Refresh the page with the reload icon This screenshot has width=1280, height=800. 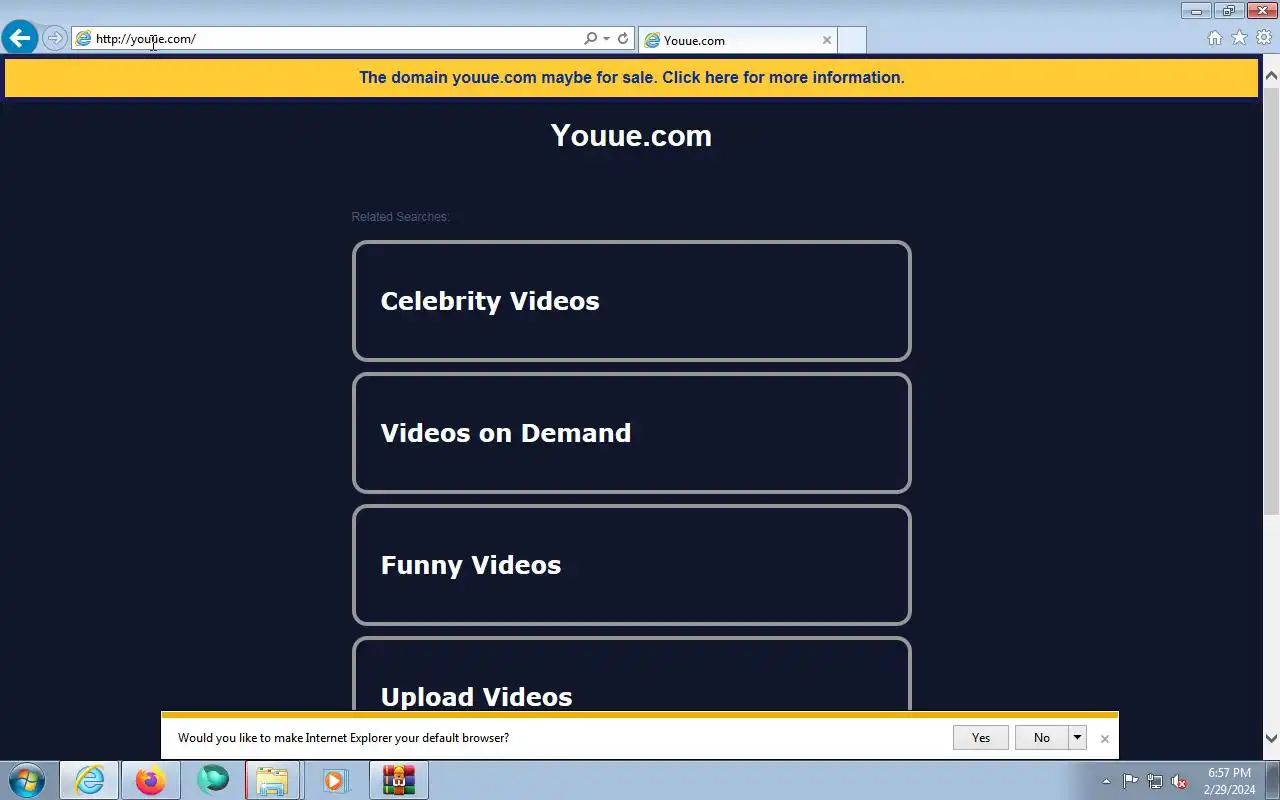click(623, 39)
